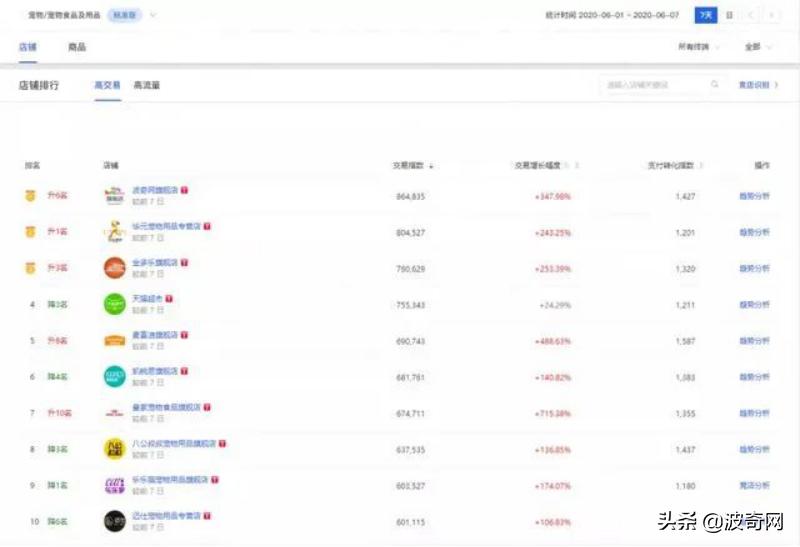
Task: Open the 竞店识别 link at top right
Action: (758, 85)
